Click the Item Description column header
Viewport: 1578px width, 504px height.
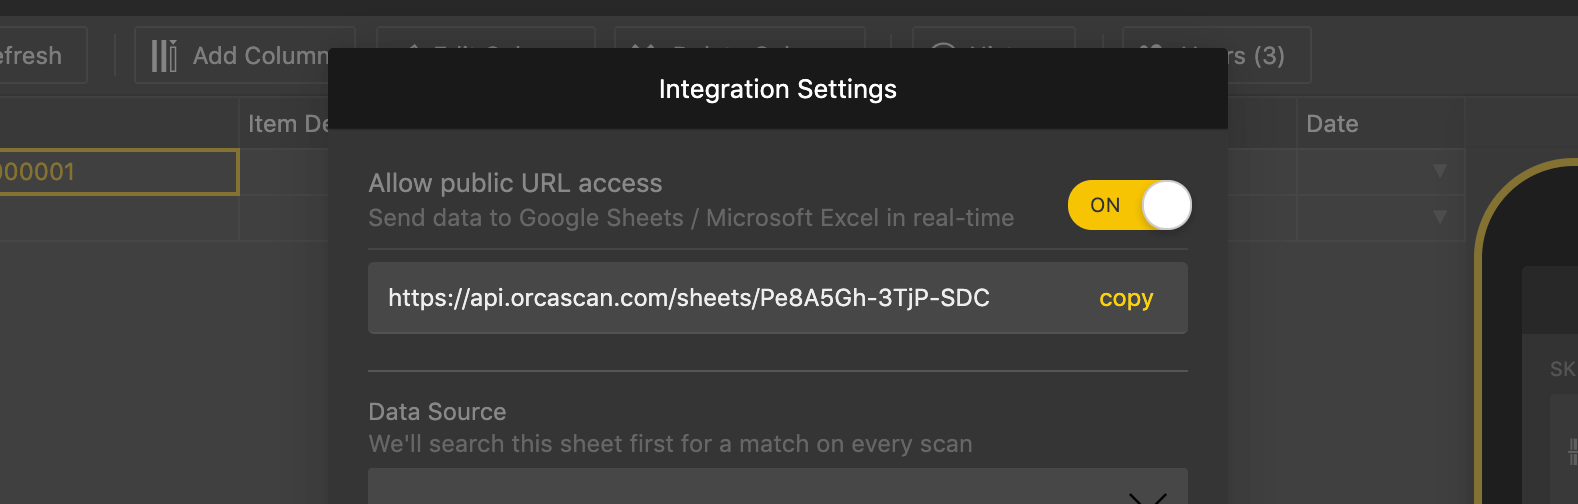pos(286,124)
